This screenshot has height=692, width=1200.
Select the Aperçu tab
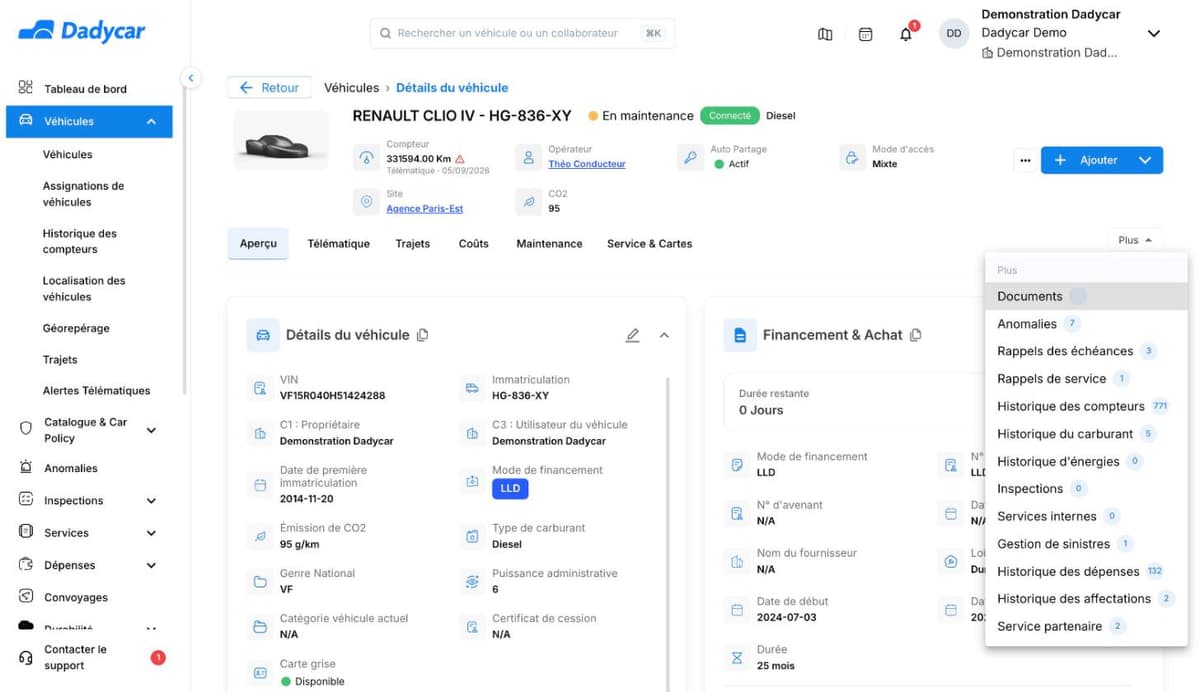(258, 244)
